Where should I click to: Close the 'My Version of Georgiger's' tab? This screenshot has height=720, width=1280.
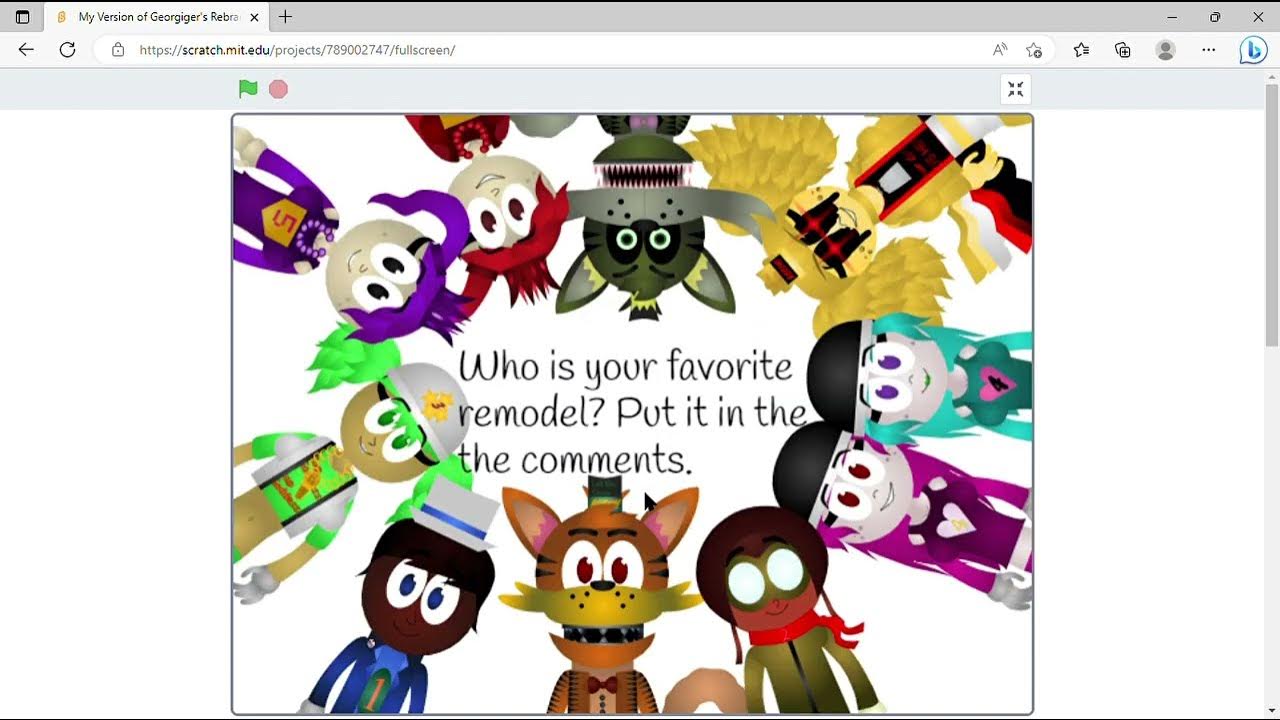pyautogui.click(x=254, y=17)
